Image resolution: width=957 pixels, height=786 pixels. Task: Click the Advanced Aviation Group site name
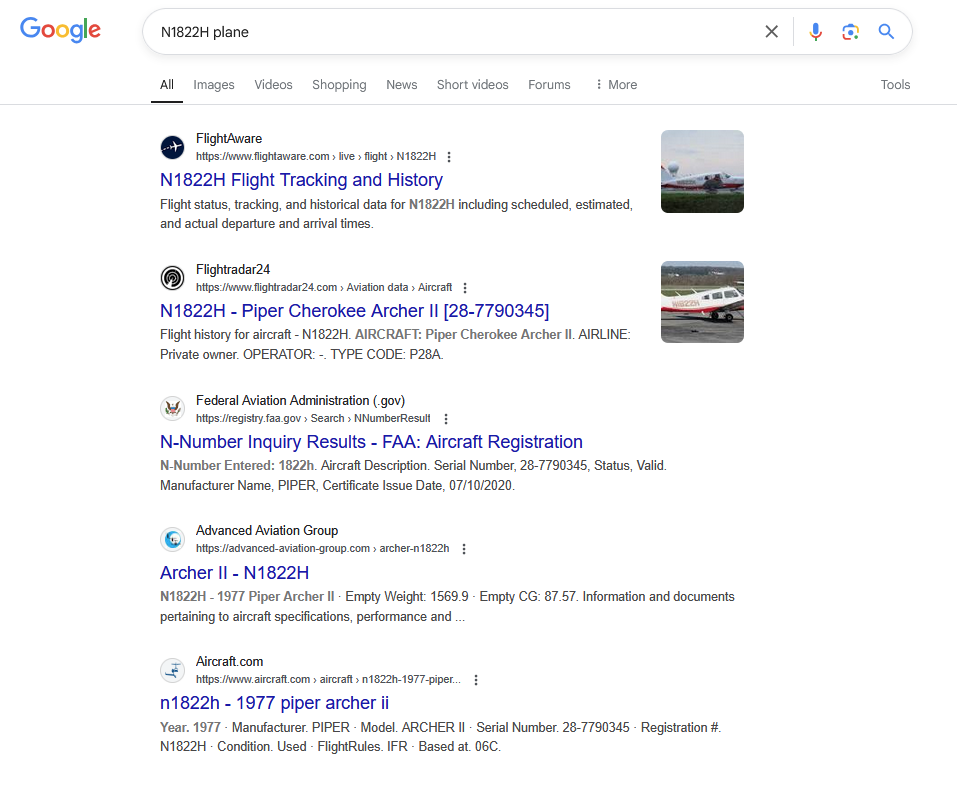pos(267,530)
